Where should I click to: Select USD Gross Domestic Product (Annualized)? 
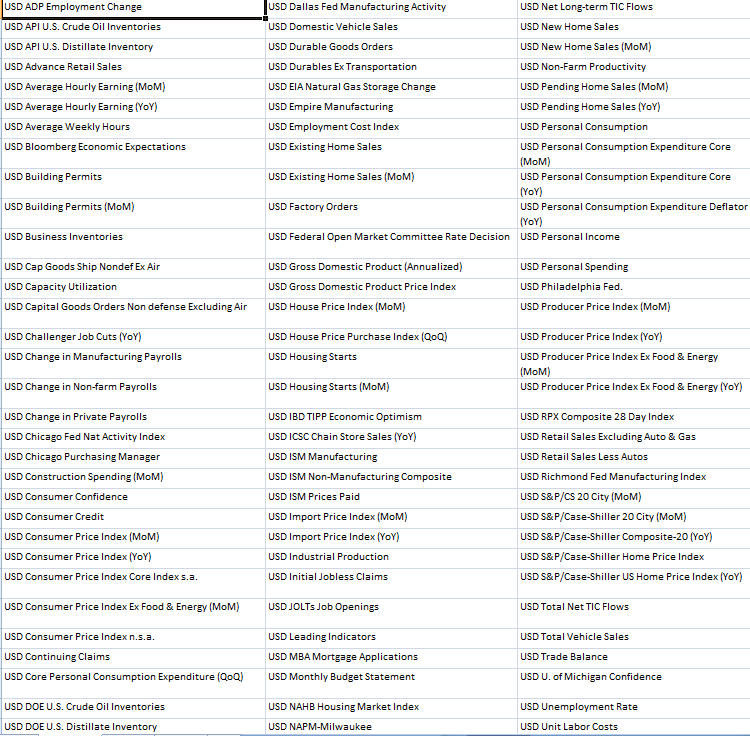(391, 268)
